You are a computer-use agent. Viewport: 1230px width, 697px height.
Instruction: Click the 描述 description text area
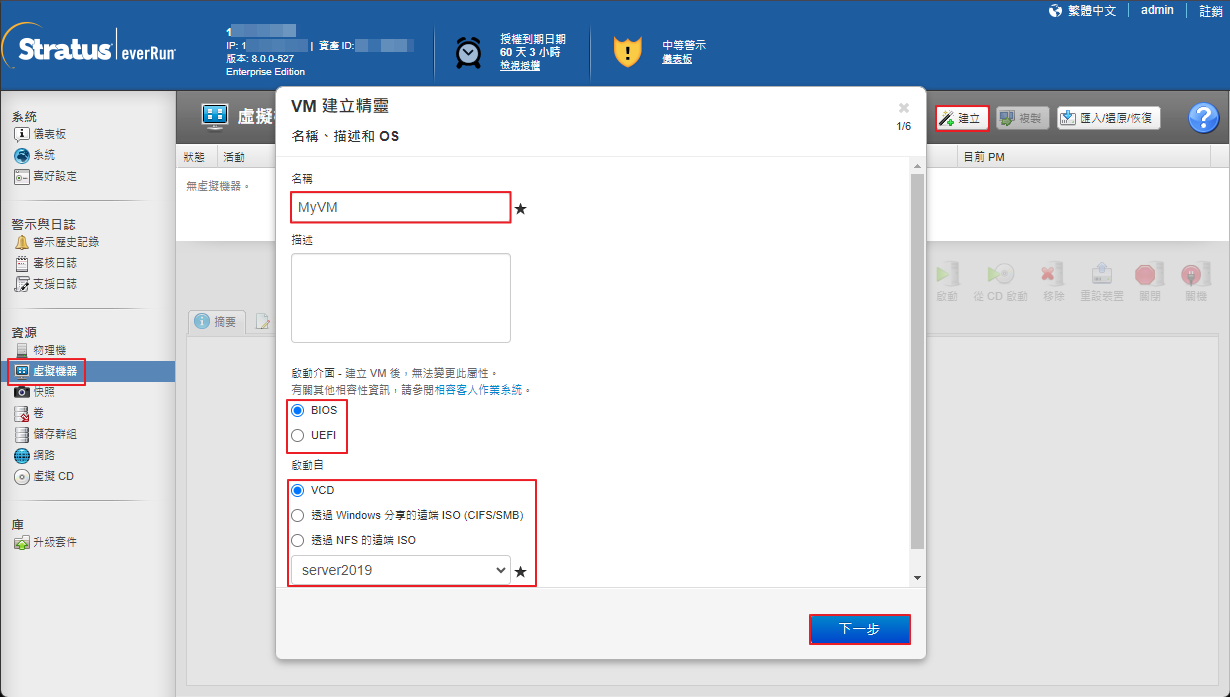coord(401,298)
